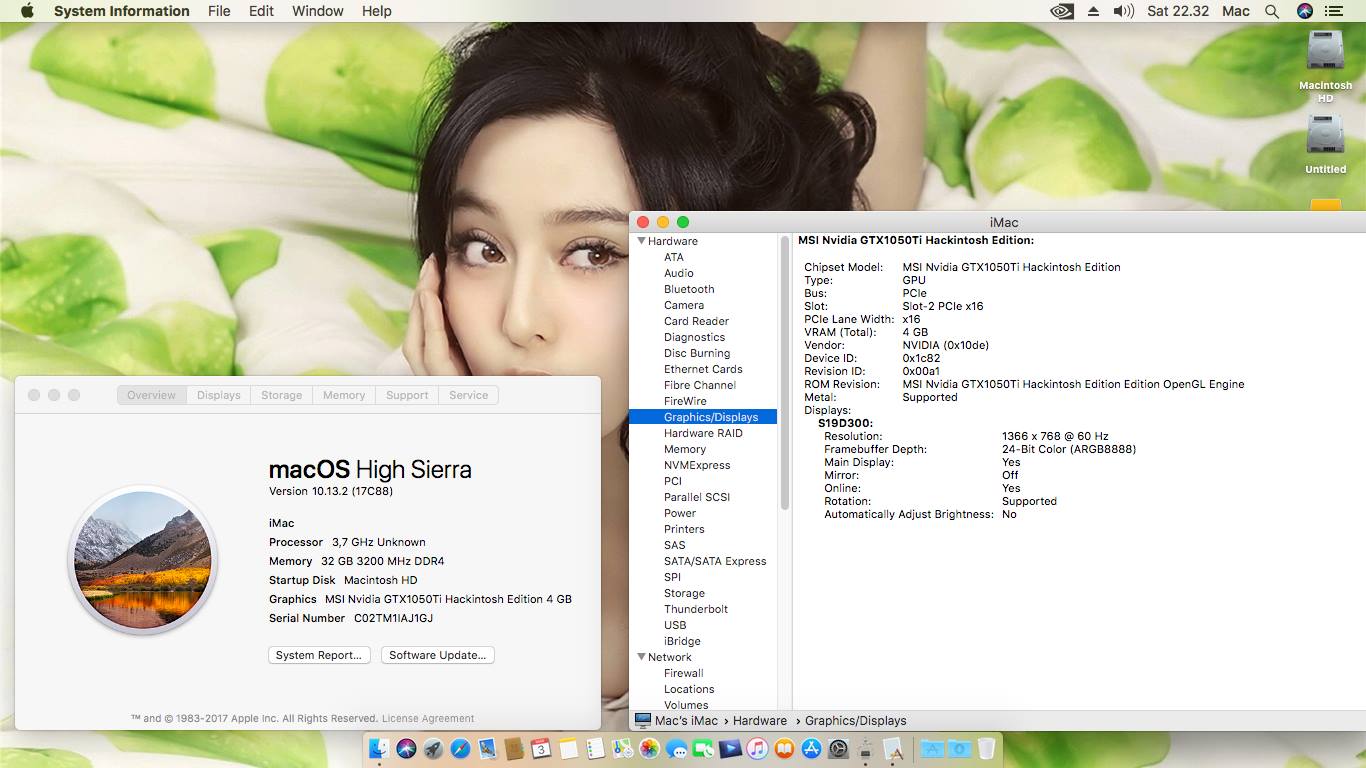The width and height of the screenshot is (1366, 768).
Task: Open the License Agreement link
Action: pos(425,718)
